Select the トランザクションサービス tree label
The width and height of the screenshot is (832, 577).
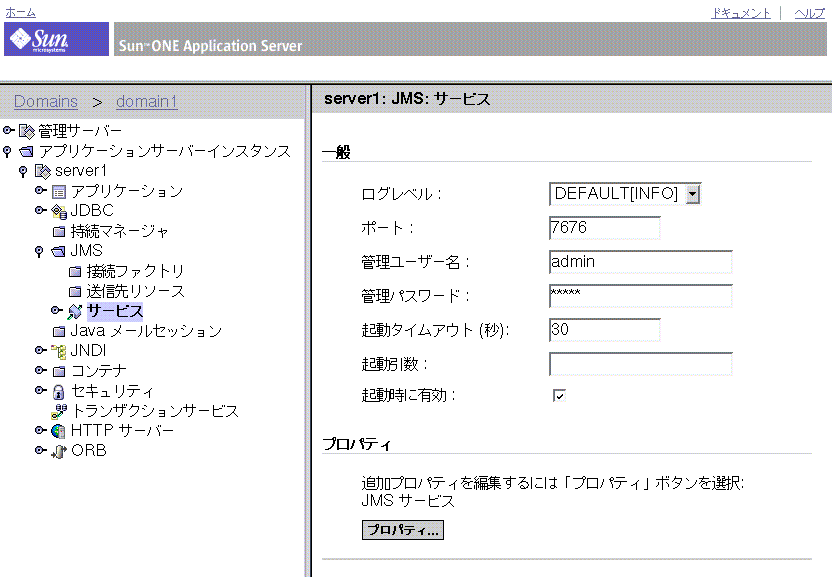click(x=155, y=411)
